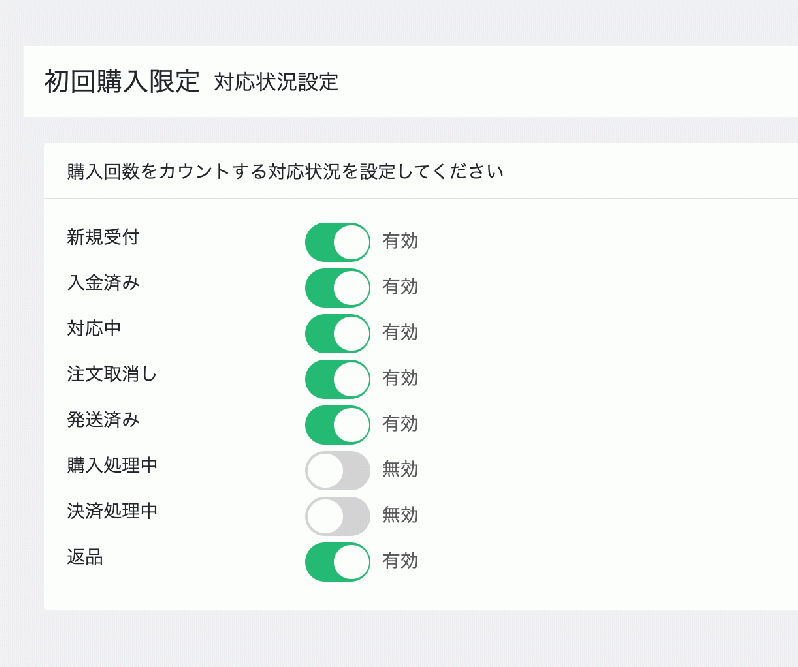The image size is (798, 667).
Task: Click the 購入処理中 label
Action: [112, 466]
